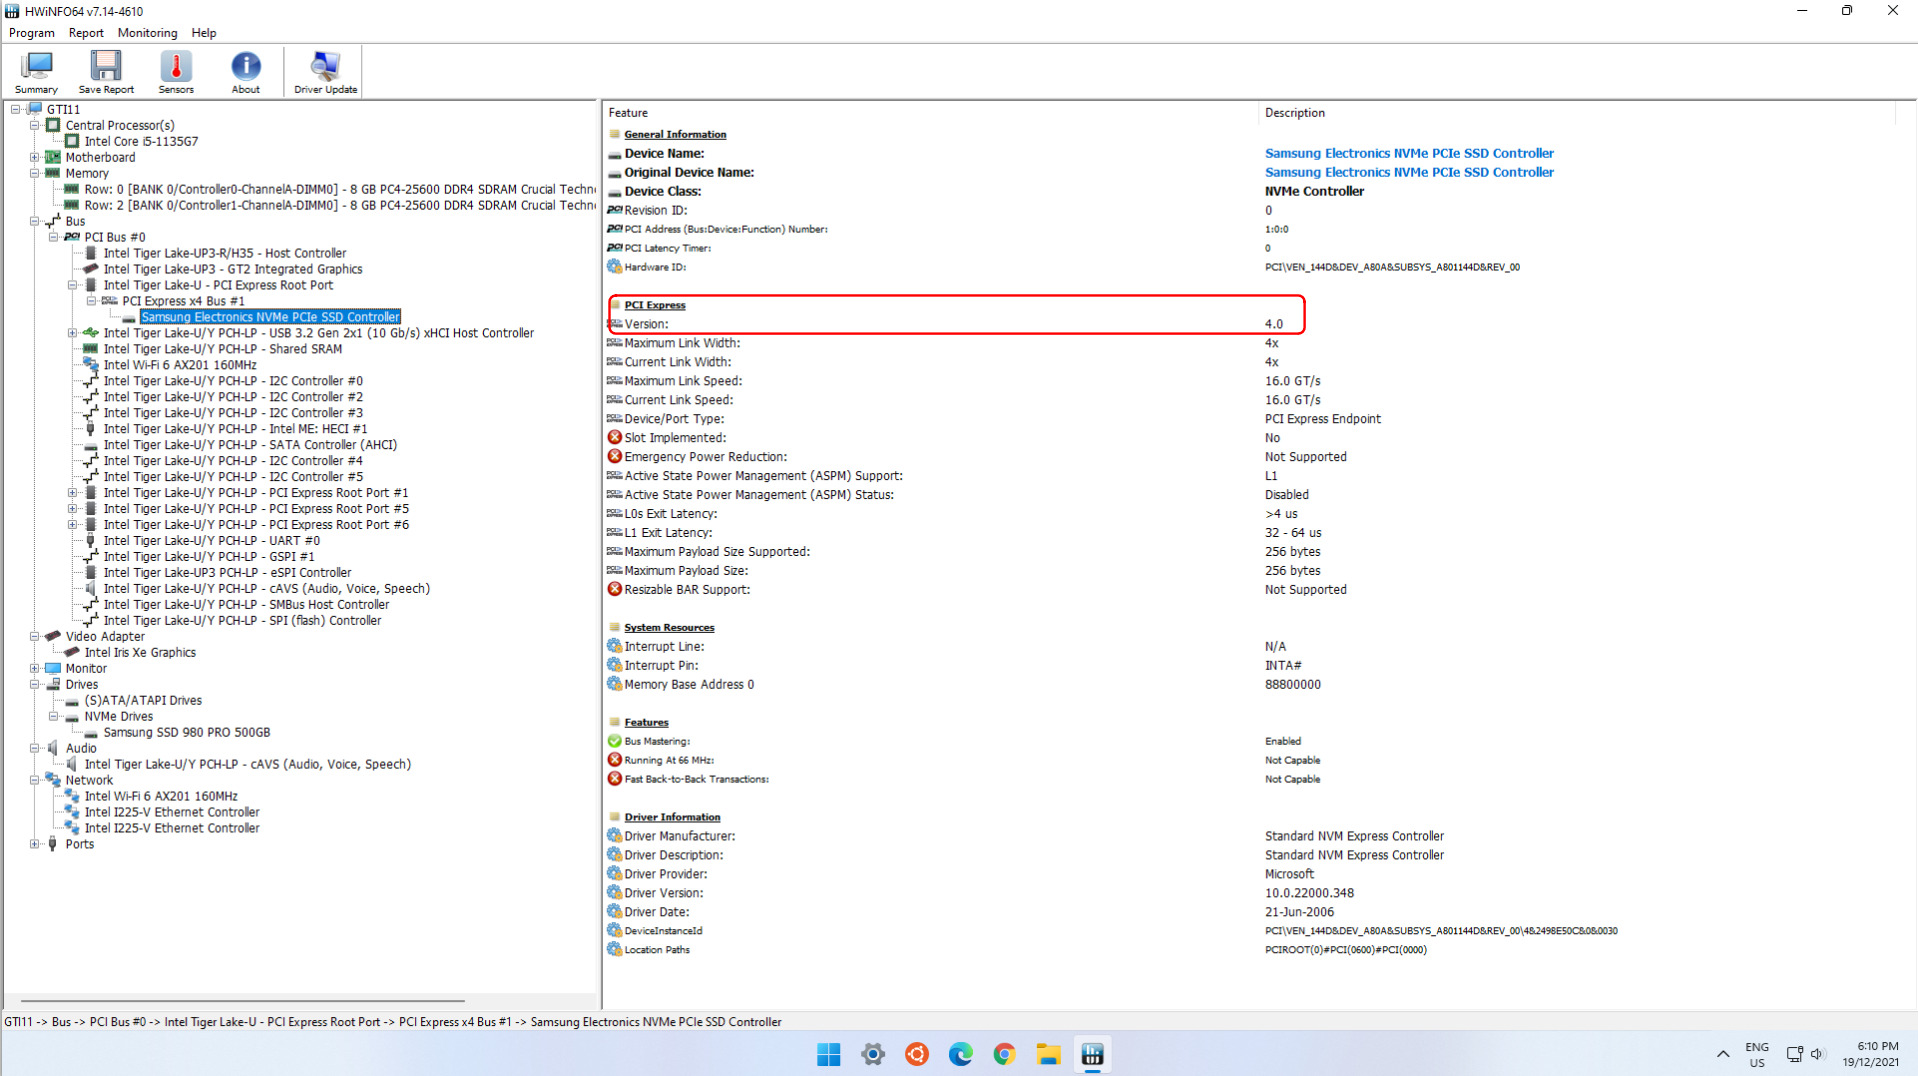Open the Program menu
1918x1076 pixels.
coord(31,33)
